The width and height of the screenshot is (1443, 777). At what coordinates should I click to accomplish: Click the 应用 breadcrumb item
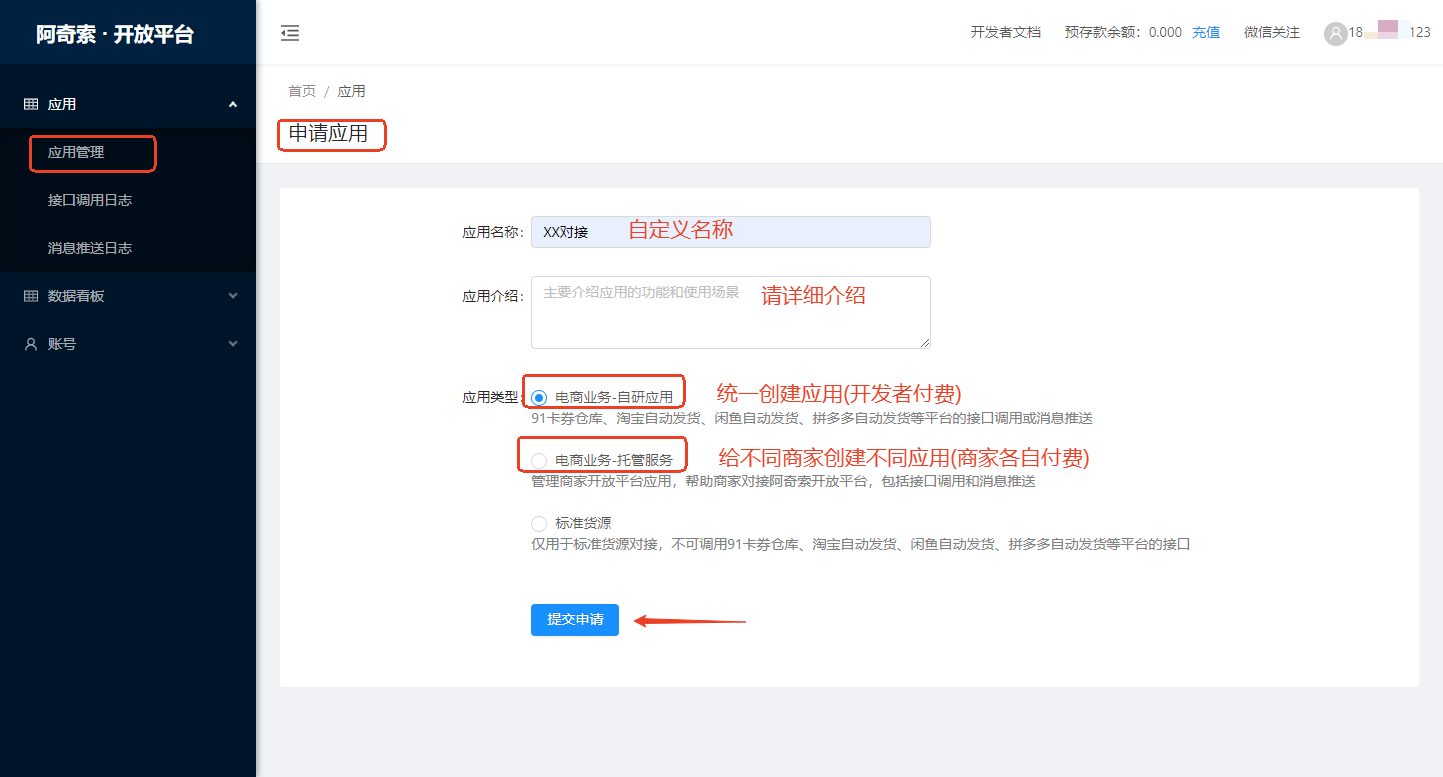point(351,91)
